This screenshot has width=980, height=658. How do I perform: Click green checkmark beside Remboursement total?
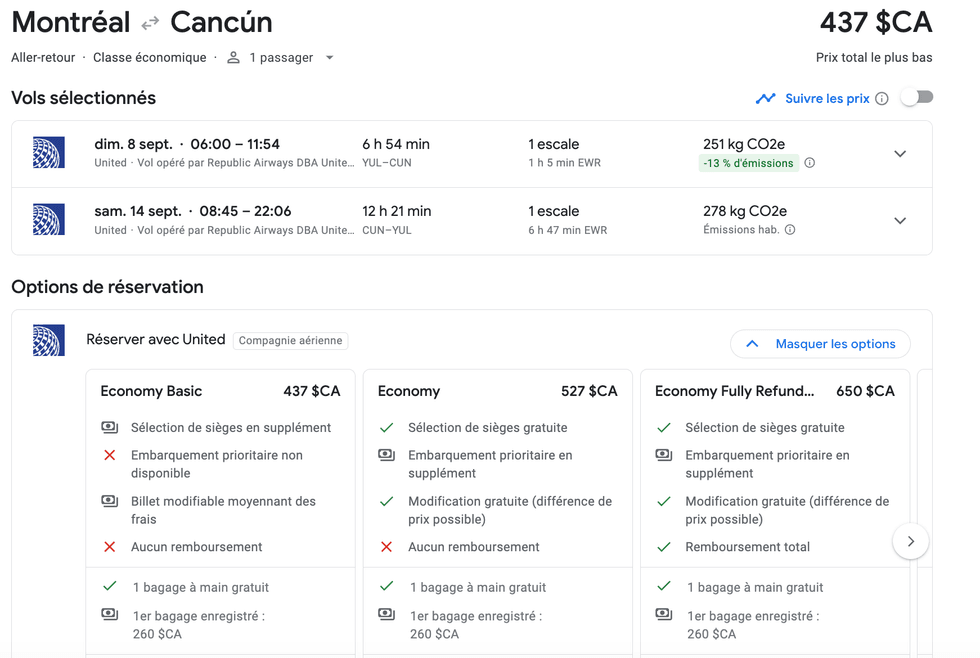[x=663, y=546]
